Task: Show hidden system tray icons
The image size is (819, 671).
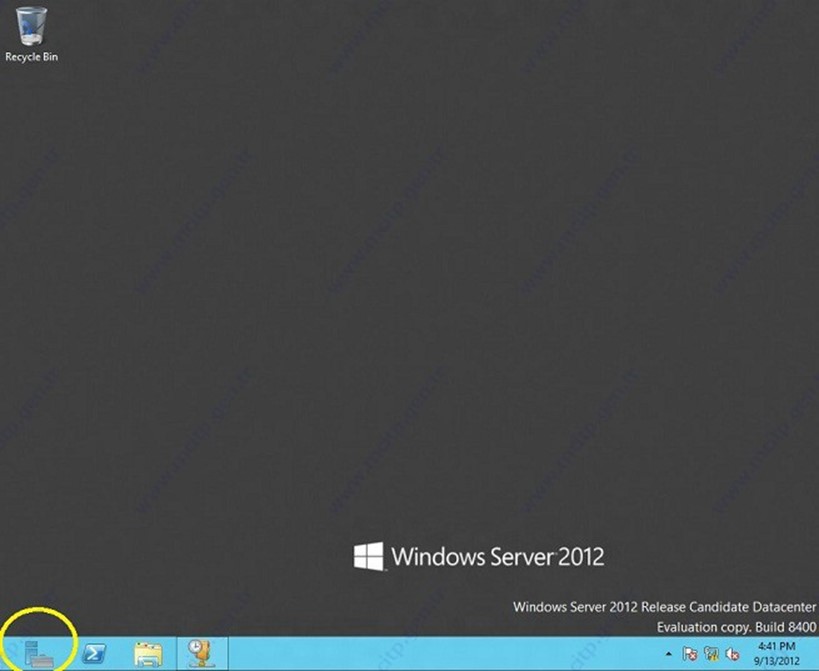Action: click(x=669, y=654)
